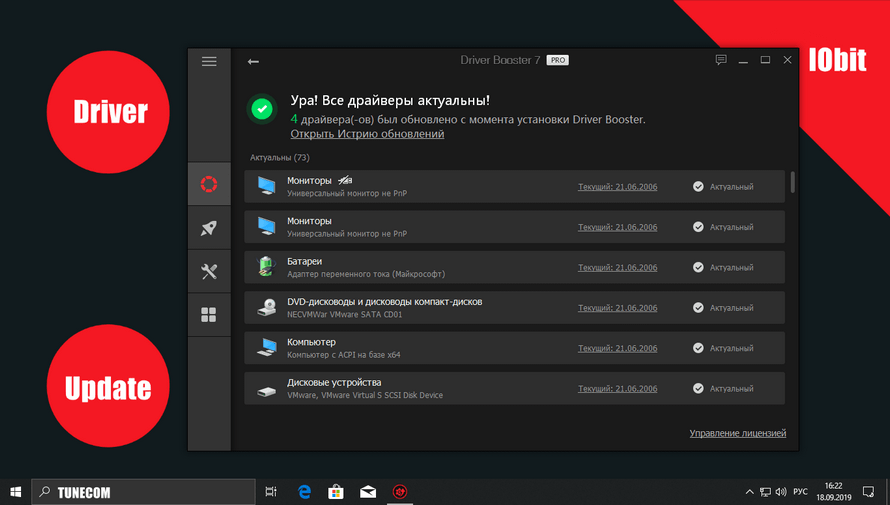The height and width of the screenshot is (505, 890).
Task: Click the green checkmark status icon
Action: [x=262, y=108]
